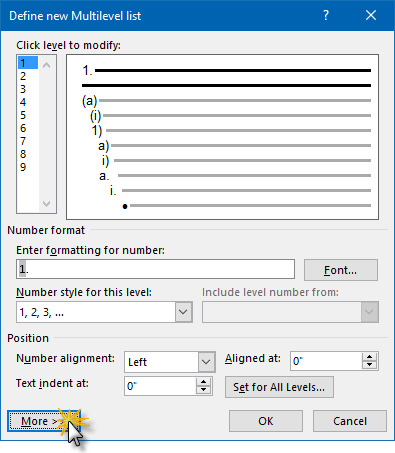The height and width of the screenshot is (453, 395).
Task: Click Set for All Levels button
Action: tap(279, 387)
